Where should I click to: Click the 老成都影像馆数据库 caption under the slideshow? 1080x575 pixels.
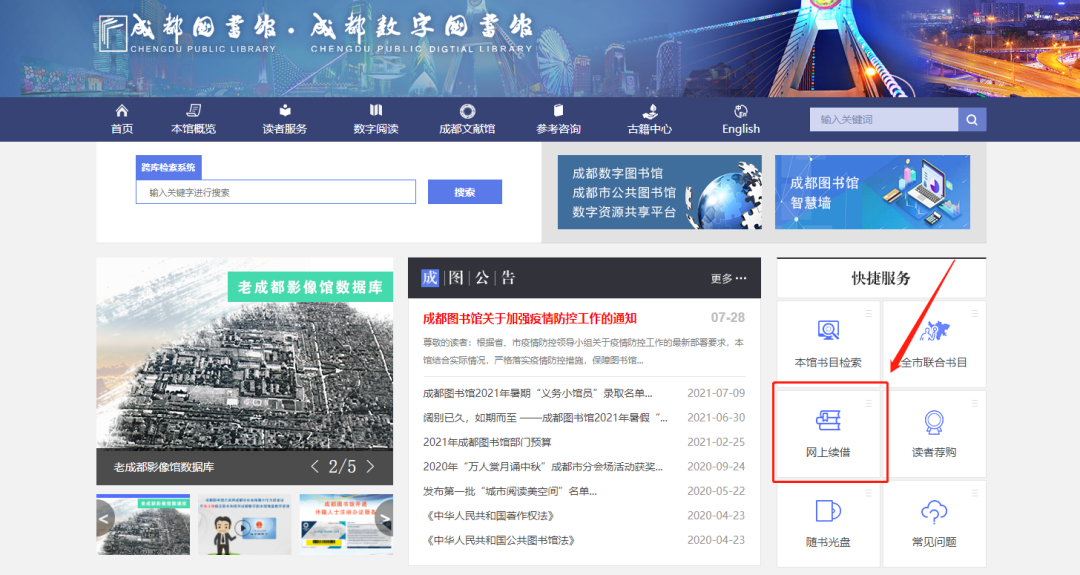[x=164, y=467]
